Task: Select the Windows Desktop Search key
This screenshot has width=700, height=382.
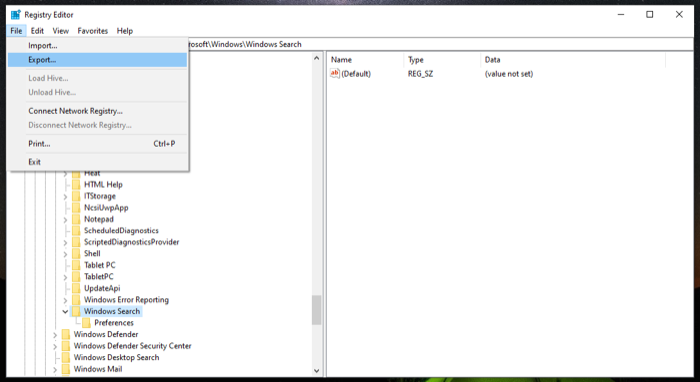Action: tap(117, 358)
